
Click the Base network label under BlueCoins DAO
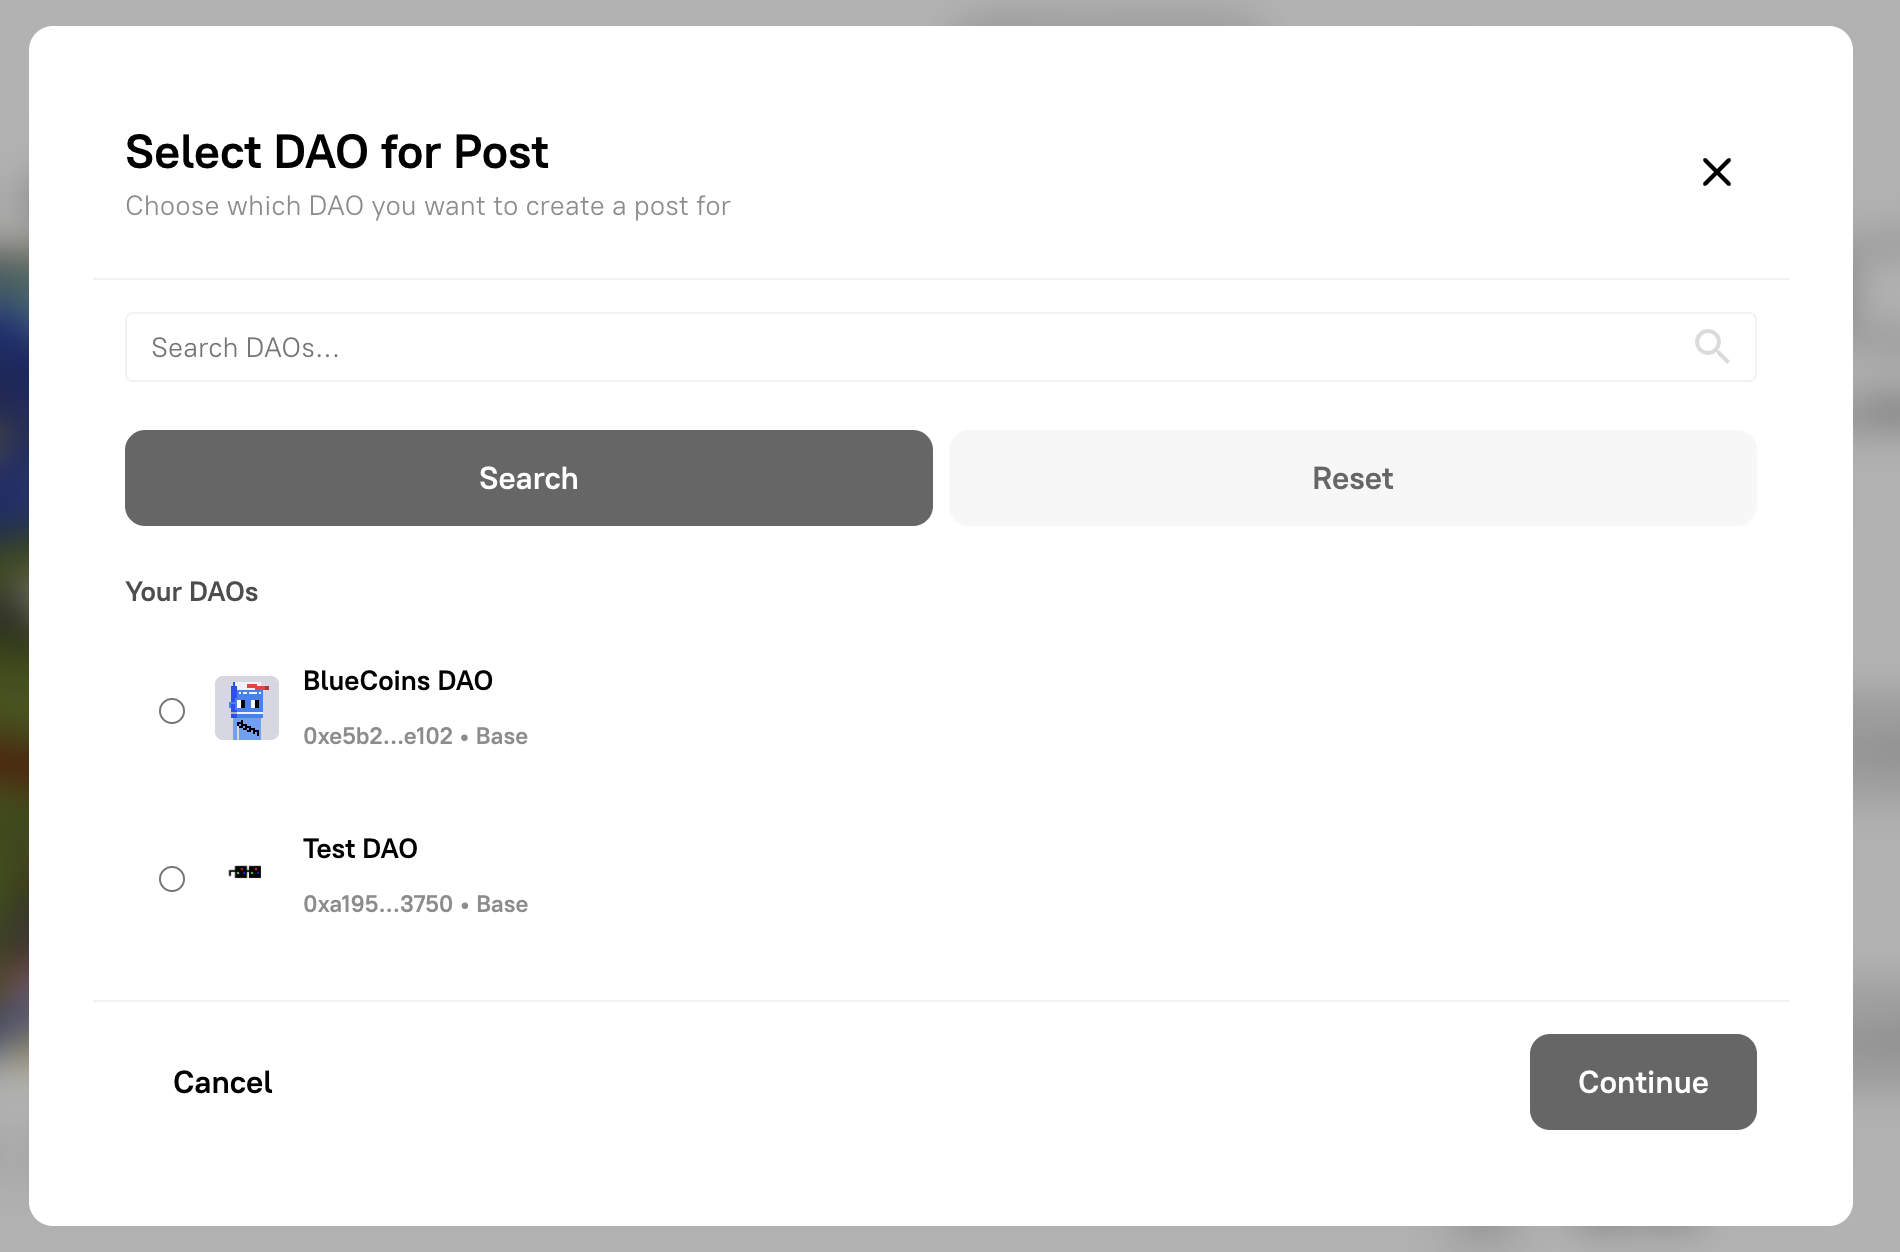pos(503,736)
